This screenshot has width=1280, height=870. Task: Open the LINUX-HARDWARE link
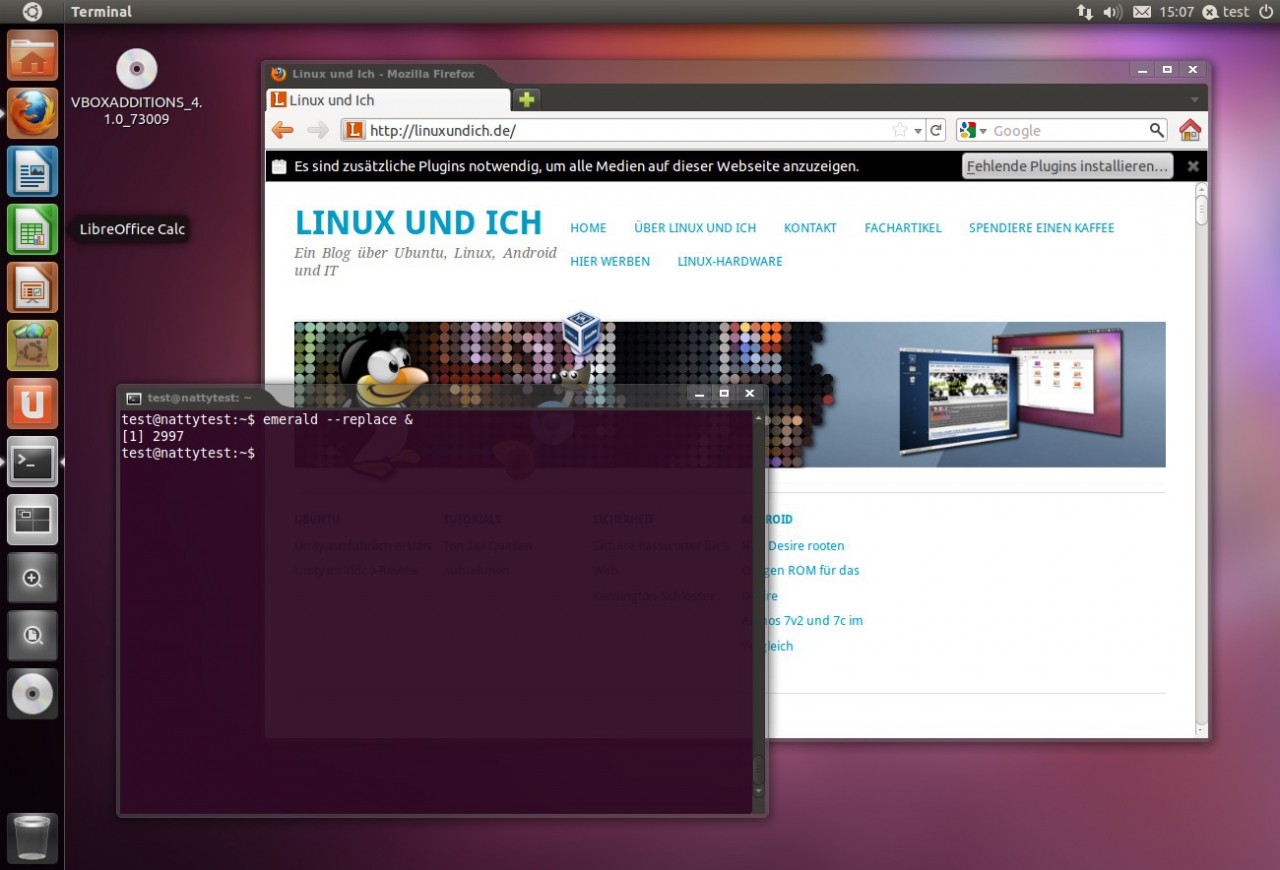[730, 261]
